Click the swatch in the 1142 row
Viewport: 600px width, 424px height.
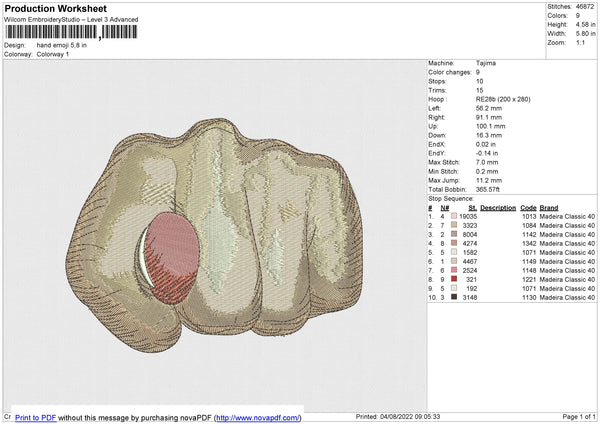point(454,235)
